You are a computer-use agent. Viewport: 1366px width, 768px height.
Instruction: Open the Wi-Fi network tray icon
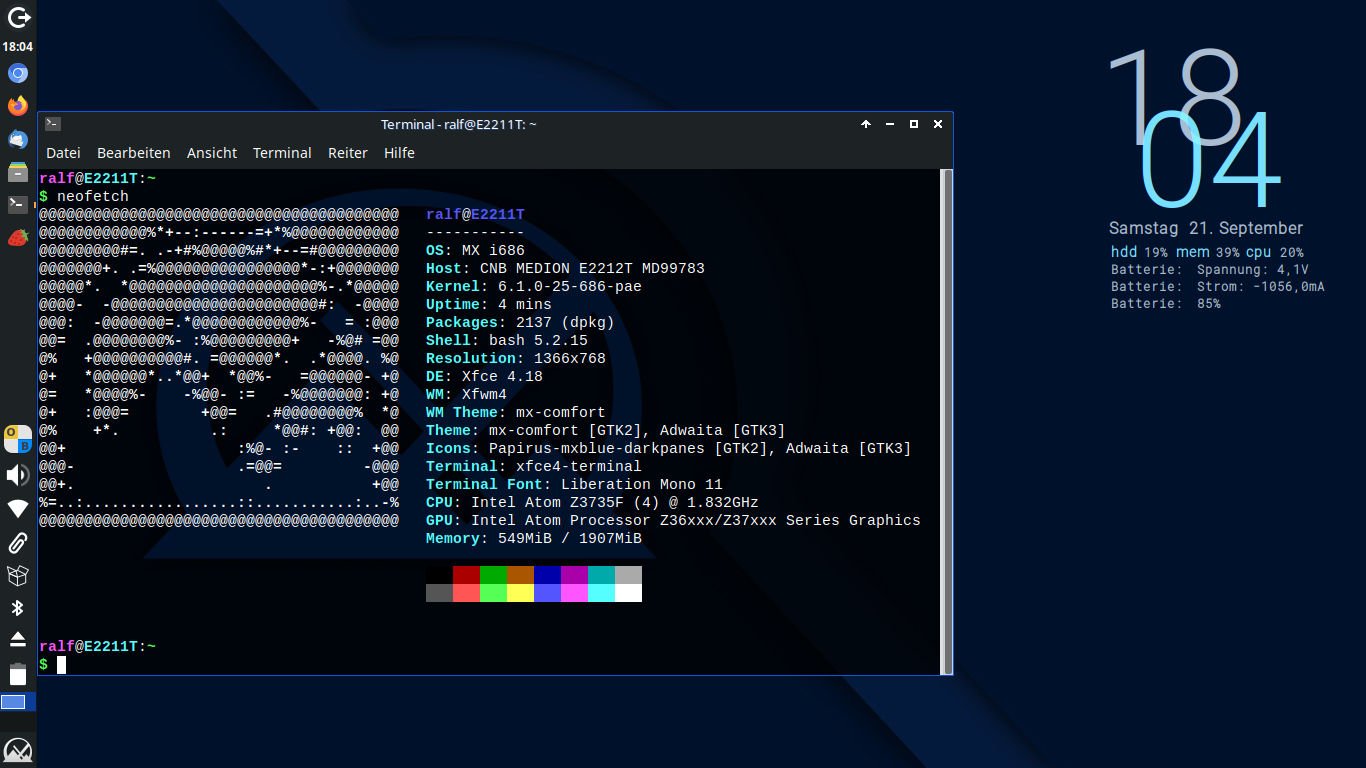click(18, 509)
